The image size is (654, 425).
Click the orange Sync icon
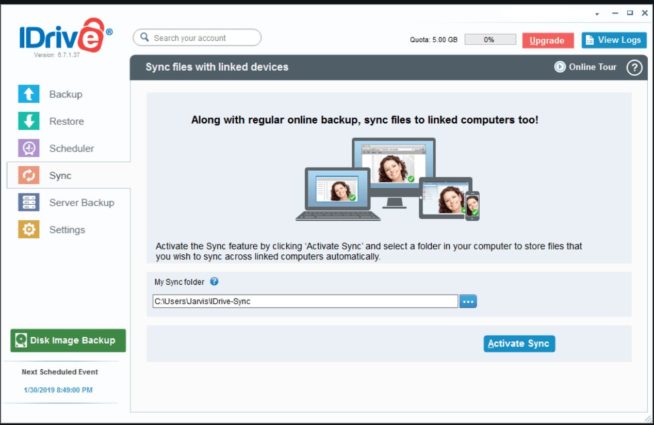point(29,175)
